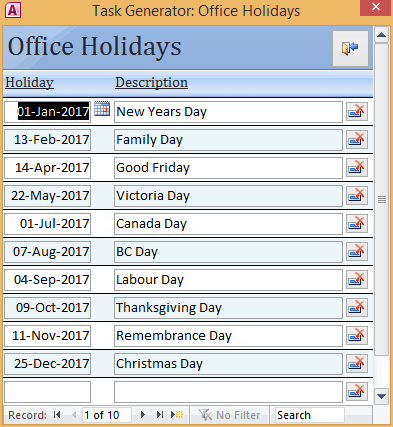
Task: Delete the Victoria Day record
Action: coord(357,196)
